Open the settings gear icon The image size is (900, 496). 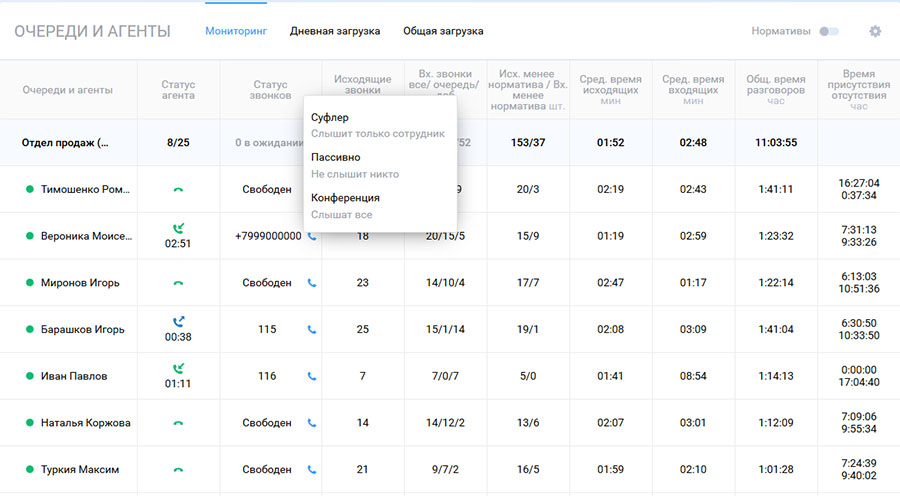(x=875, y=31)
